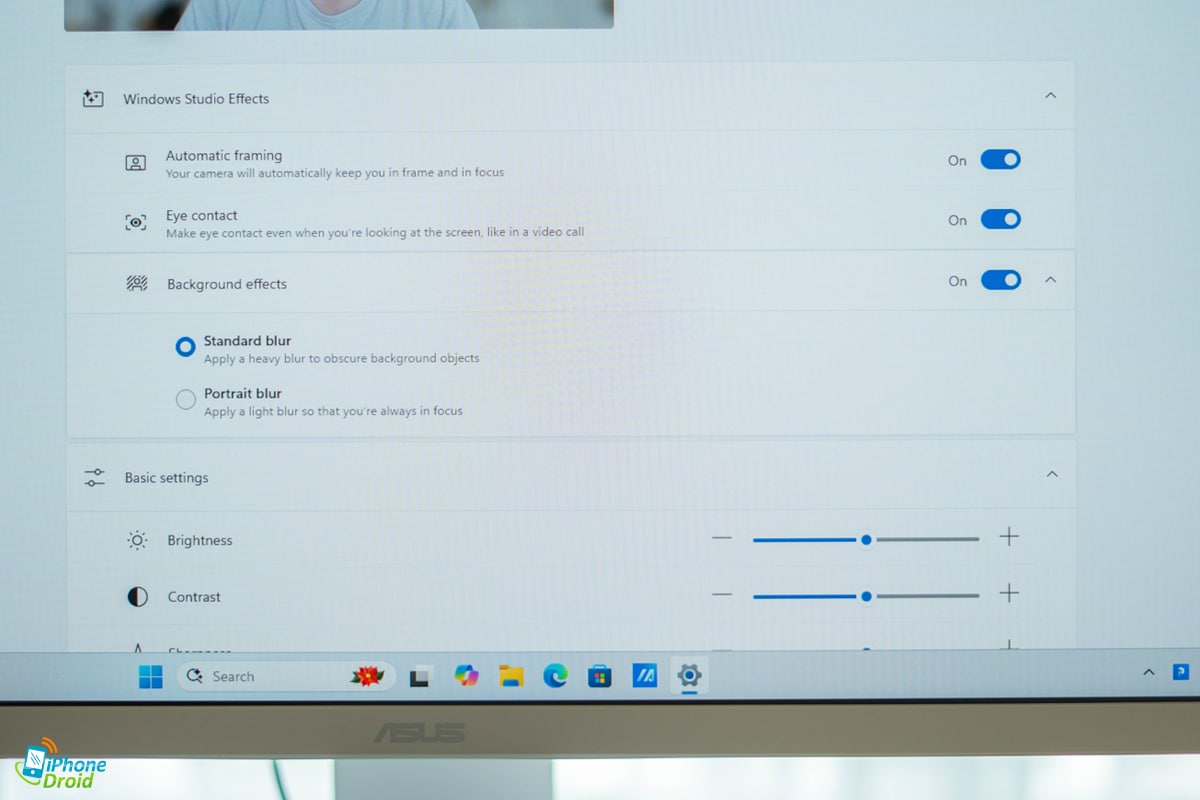Increase brightness with plus button
This screenshot has width=1200, height=800.
coord(1009,538)
